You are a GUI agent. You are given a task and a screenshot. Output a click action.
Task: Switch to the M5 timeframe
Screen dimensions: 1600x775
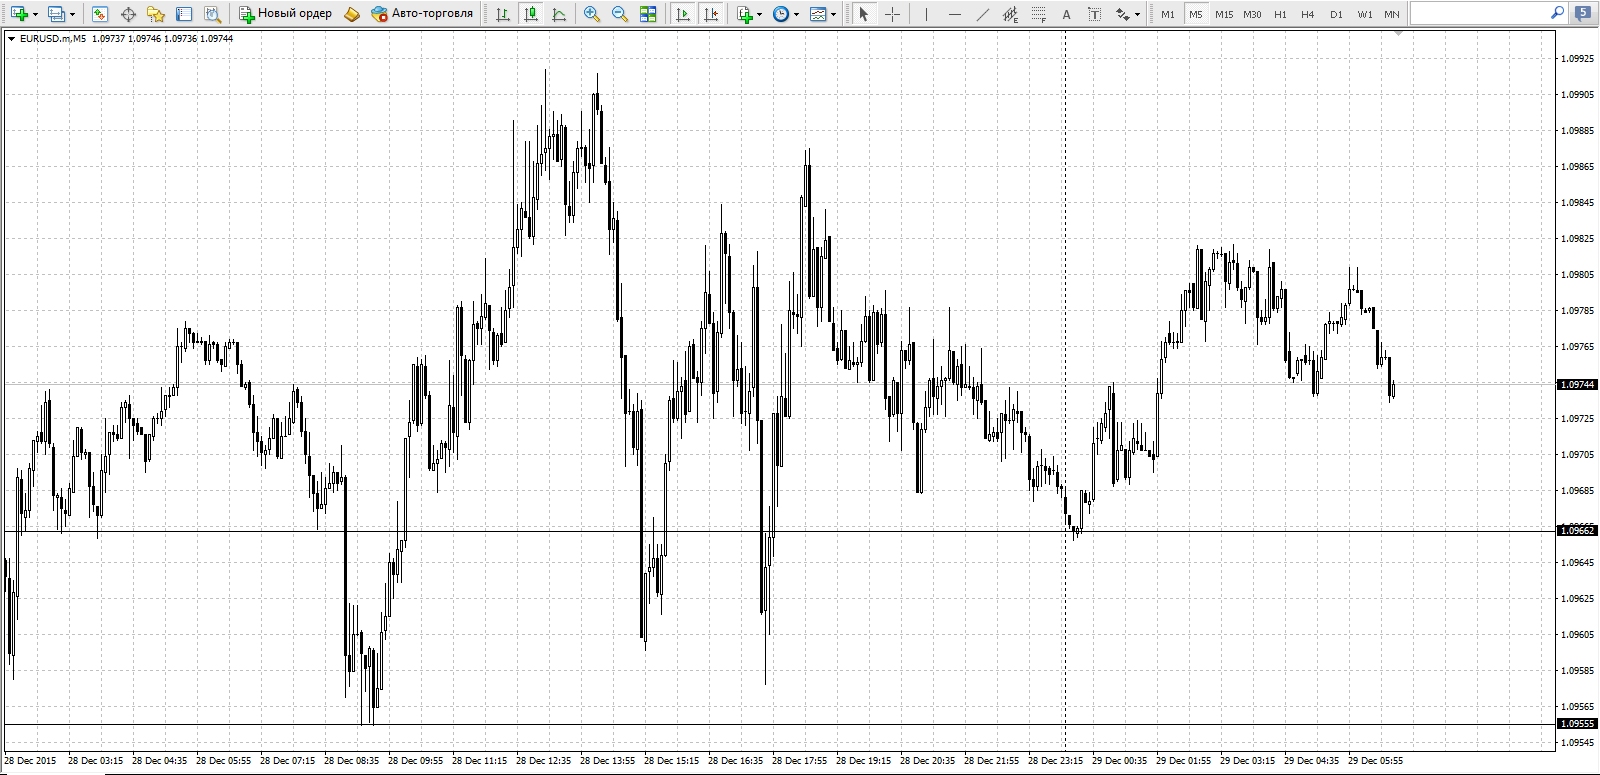pyautogui.click(x=1196, y=14)
